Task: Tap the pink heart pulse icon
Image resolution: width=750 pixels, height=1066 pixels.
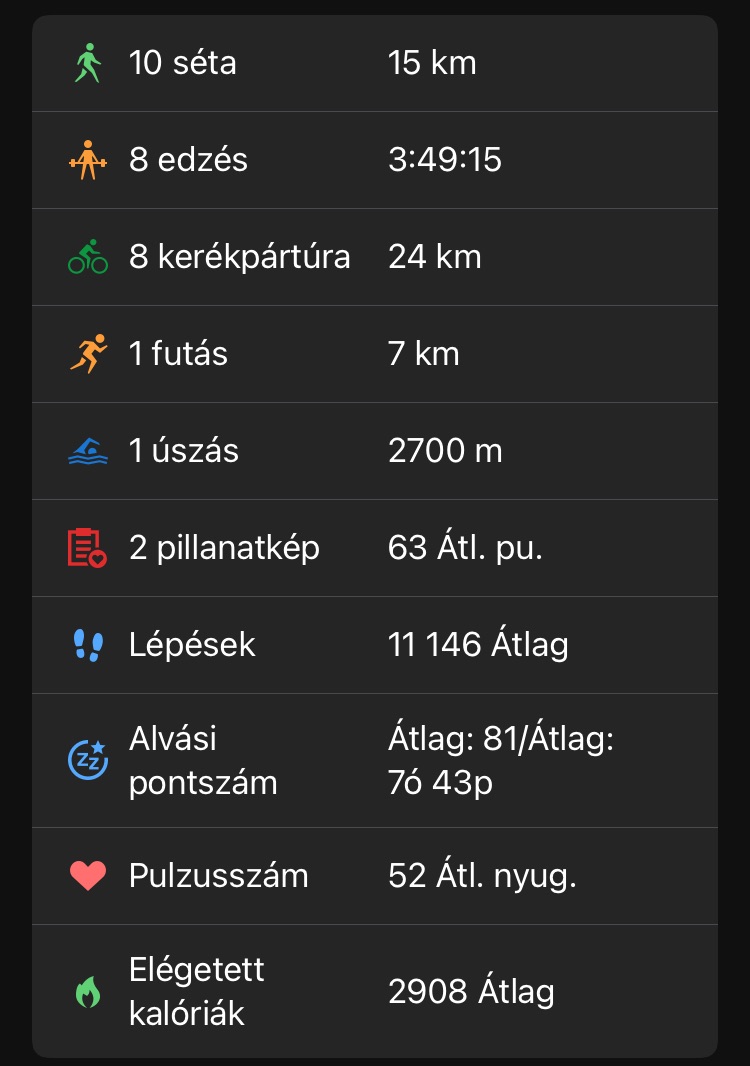Action: click(x=88, y=876)
